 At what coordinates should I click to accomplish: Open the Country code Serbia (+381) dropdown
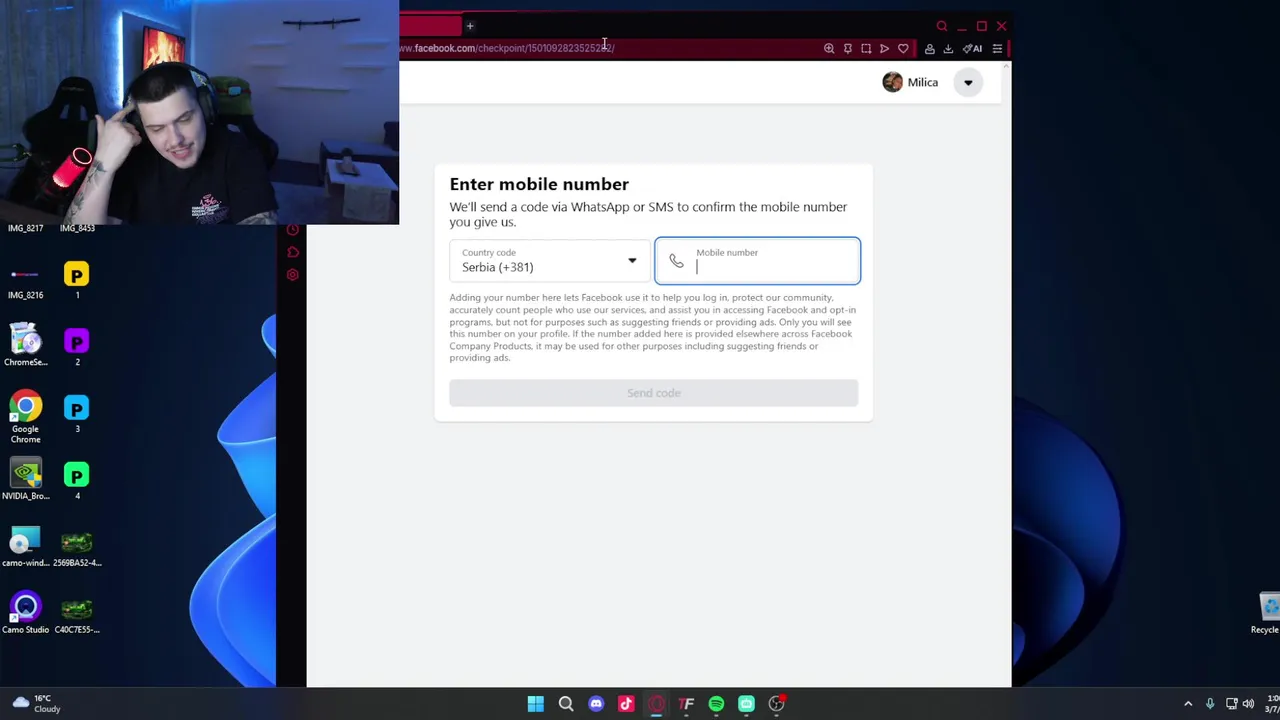[548, 261]
